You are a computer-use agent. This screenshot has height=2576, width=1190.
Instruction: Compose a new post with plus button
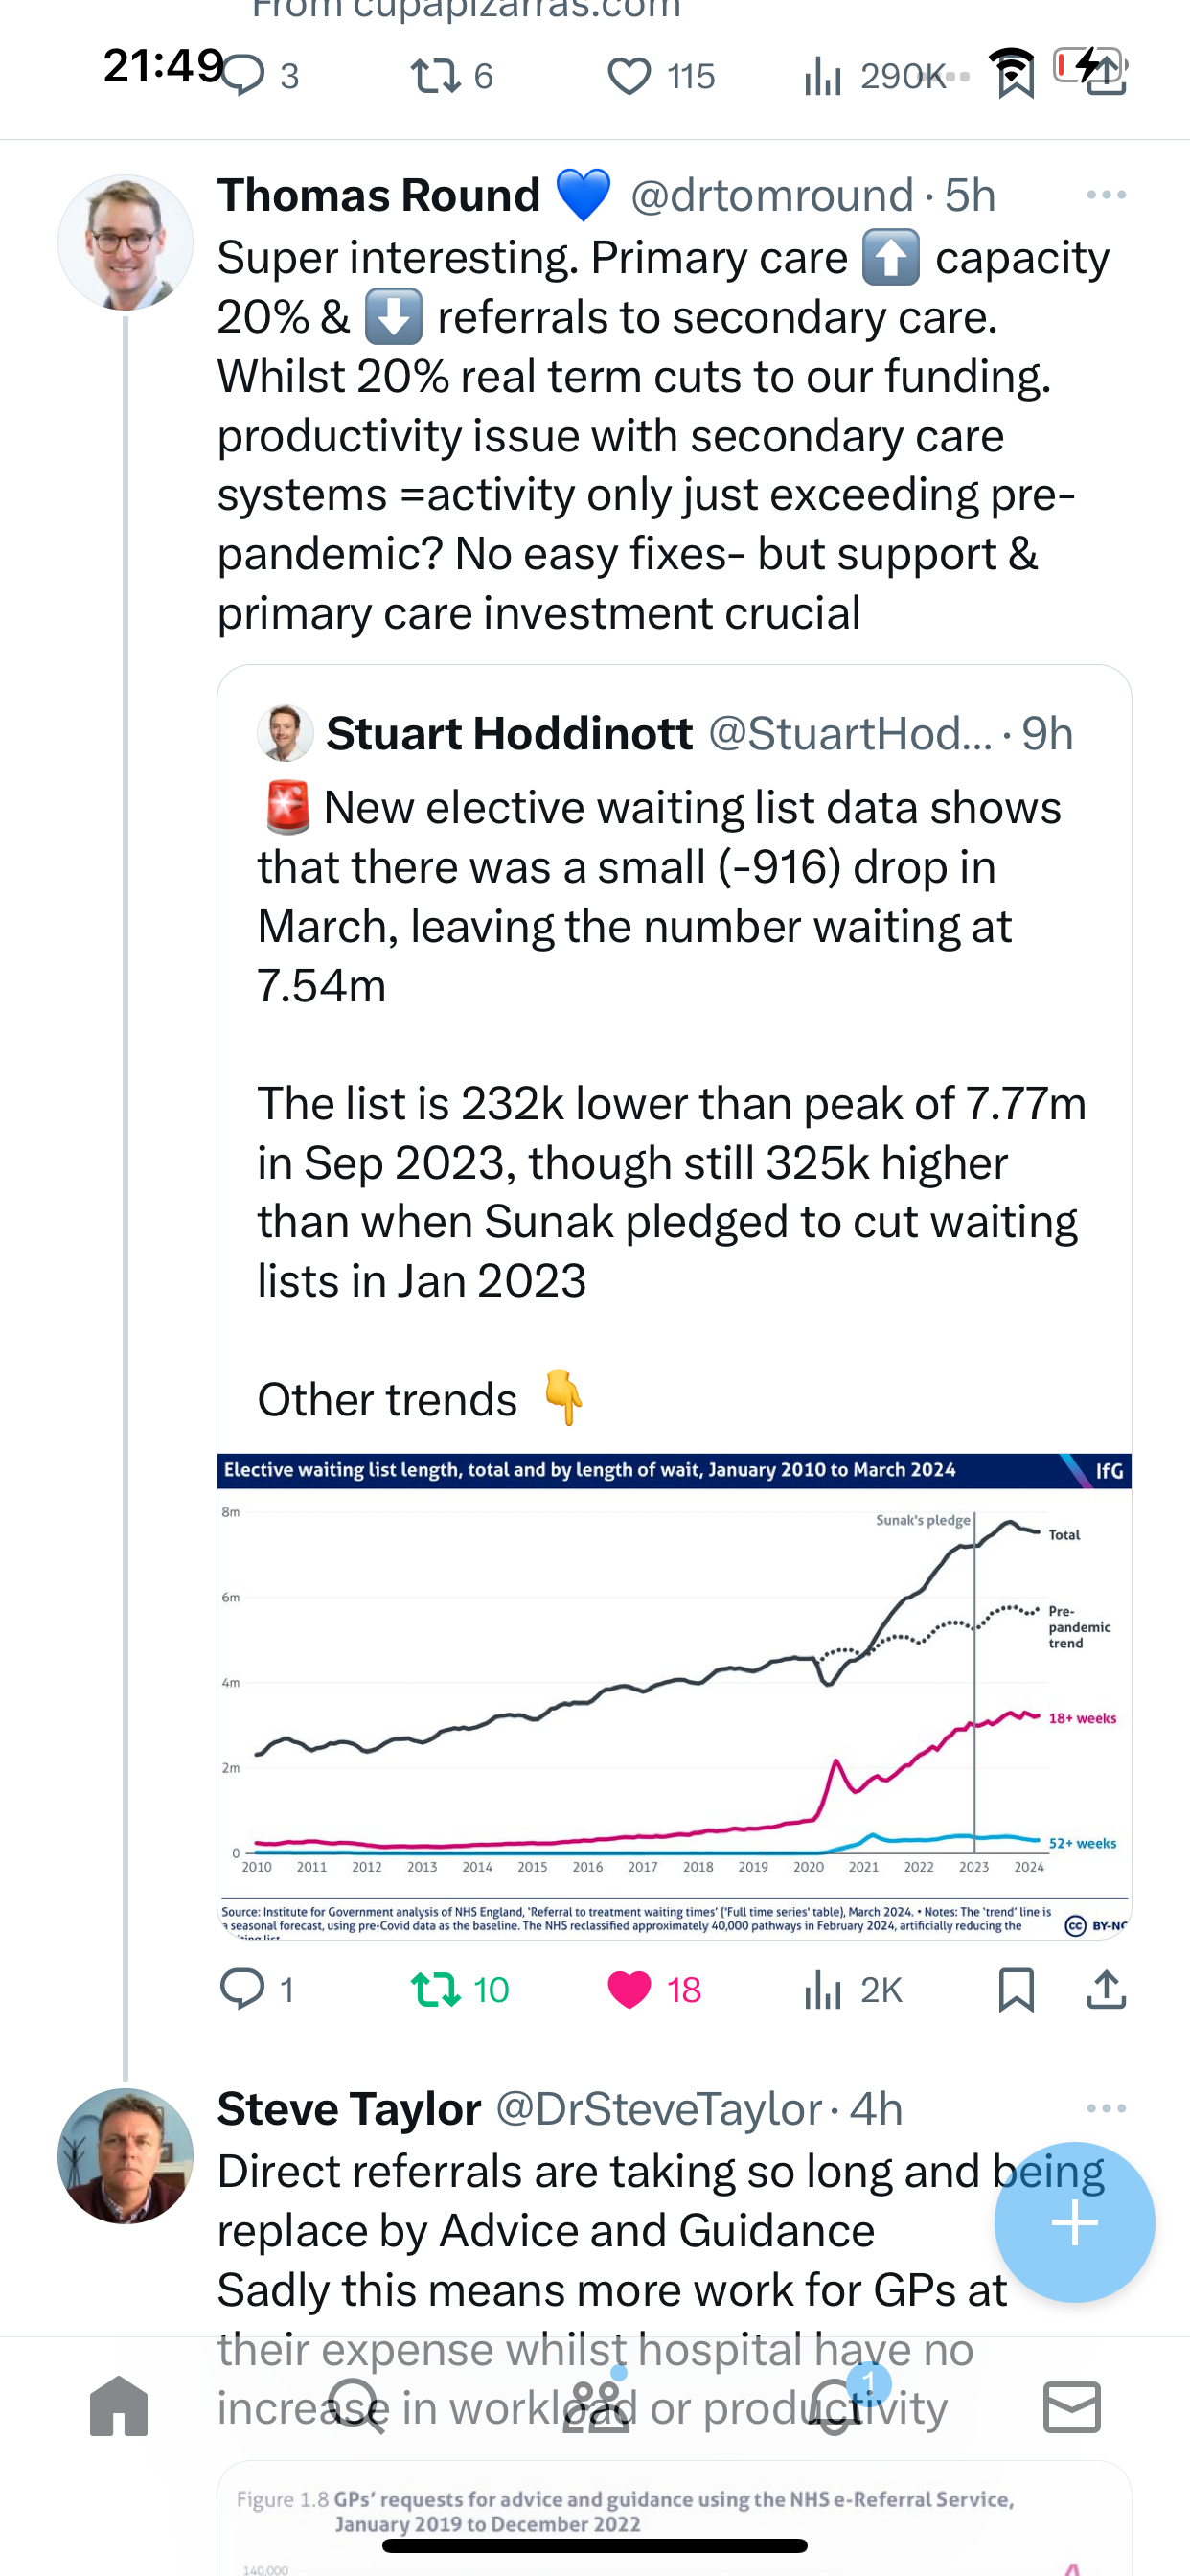coord(1074,2222)
